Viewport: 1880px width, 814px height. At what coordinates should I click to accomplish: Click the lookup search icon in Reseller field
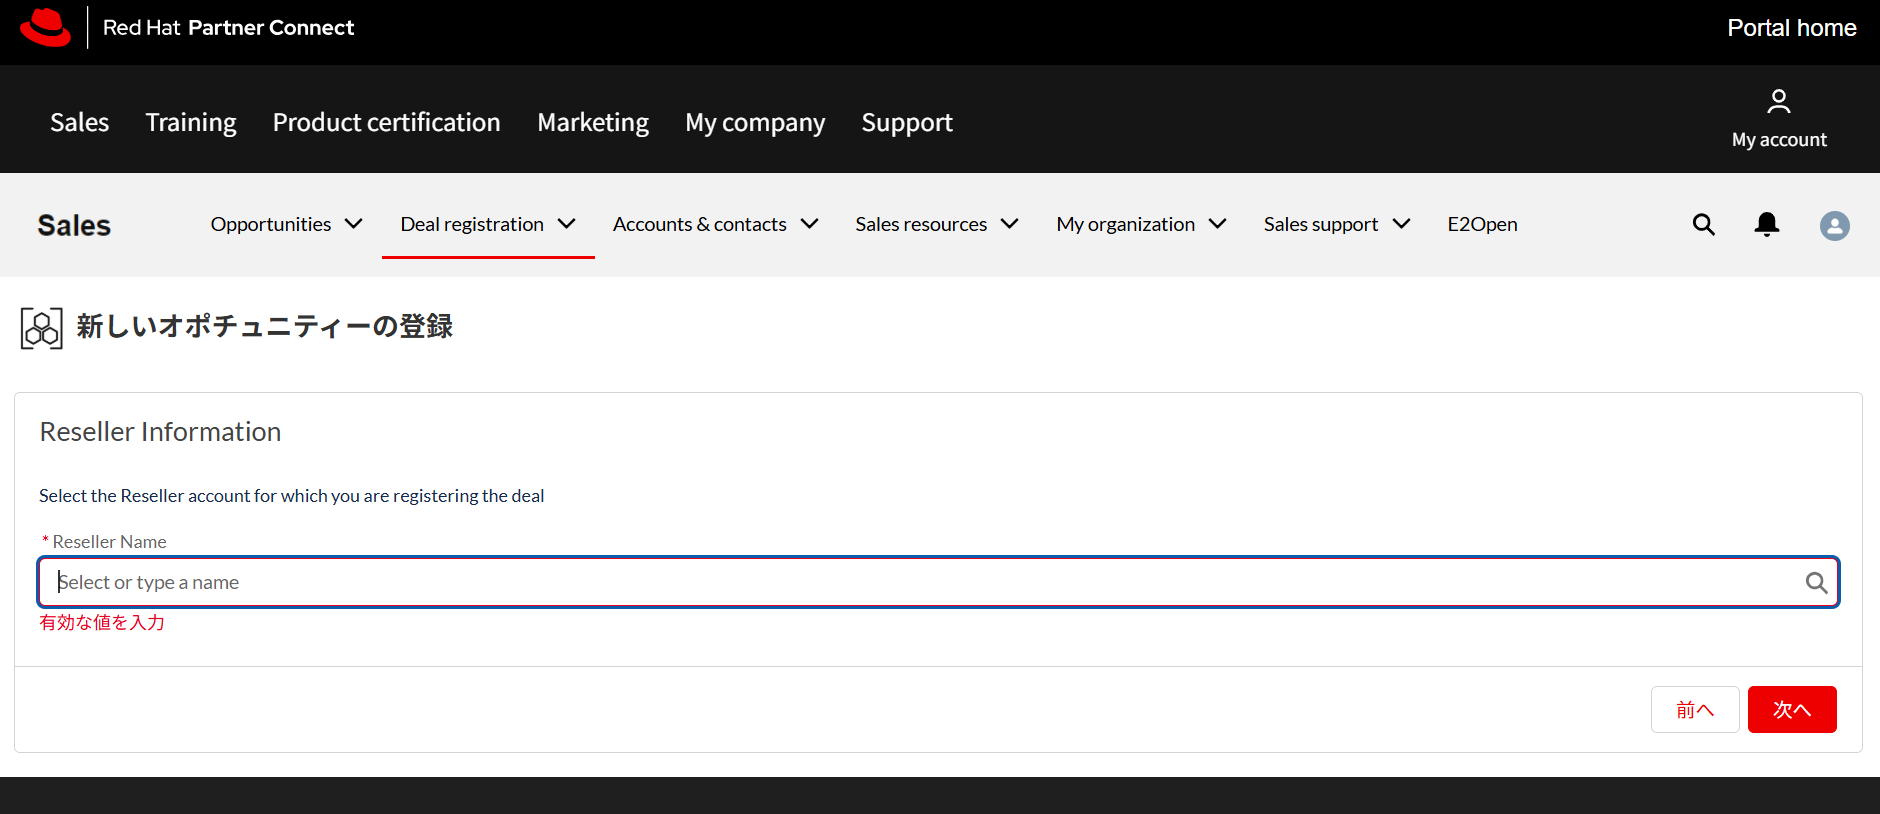point(1816,583)
